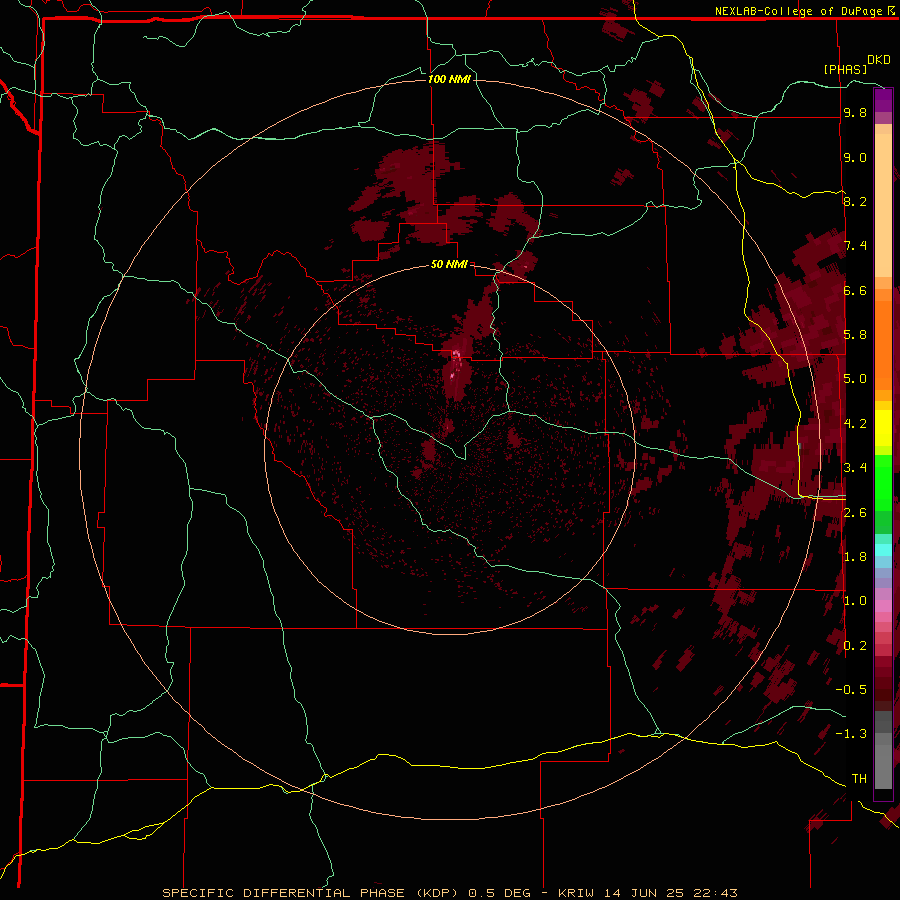Click the 9.8 value on the scale
Image resolution: width=900 pixels, height=900 pixels.
point(855,113)
